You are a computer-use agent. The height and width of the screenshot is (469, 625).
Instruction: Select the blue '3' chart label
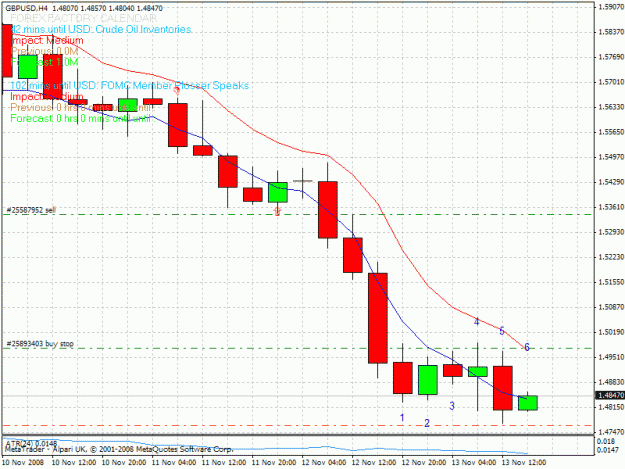pos(452,406)
